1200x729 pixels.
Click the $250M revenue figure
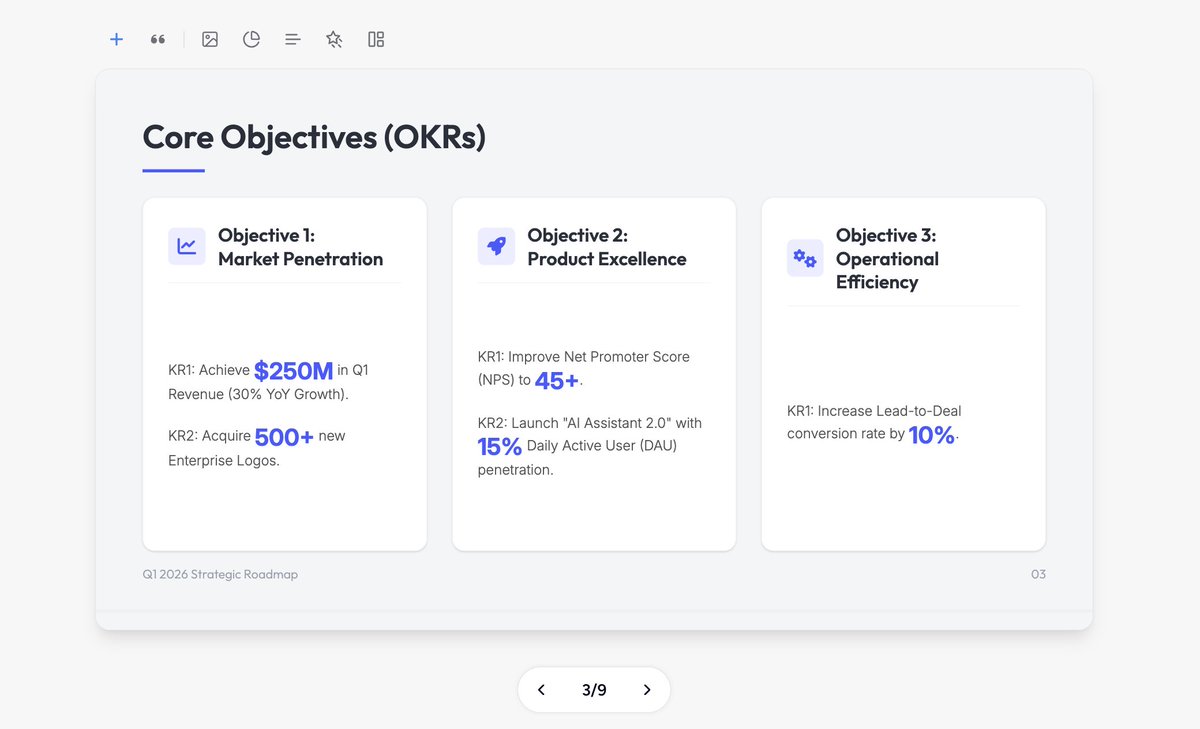pyautogui.click(x=293, y=371)
